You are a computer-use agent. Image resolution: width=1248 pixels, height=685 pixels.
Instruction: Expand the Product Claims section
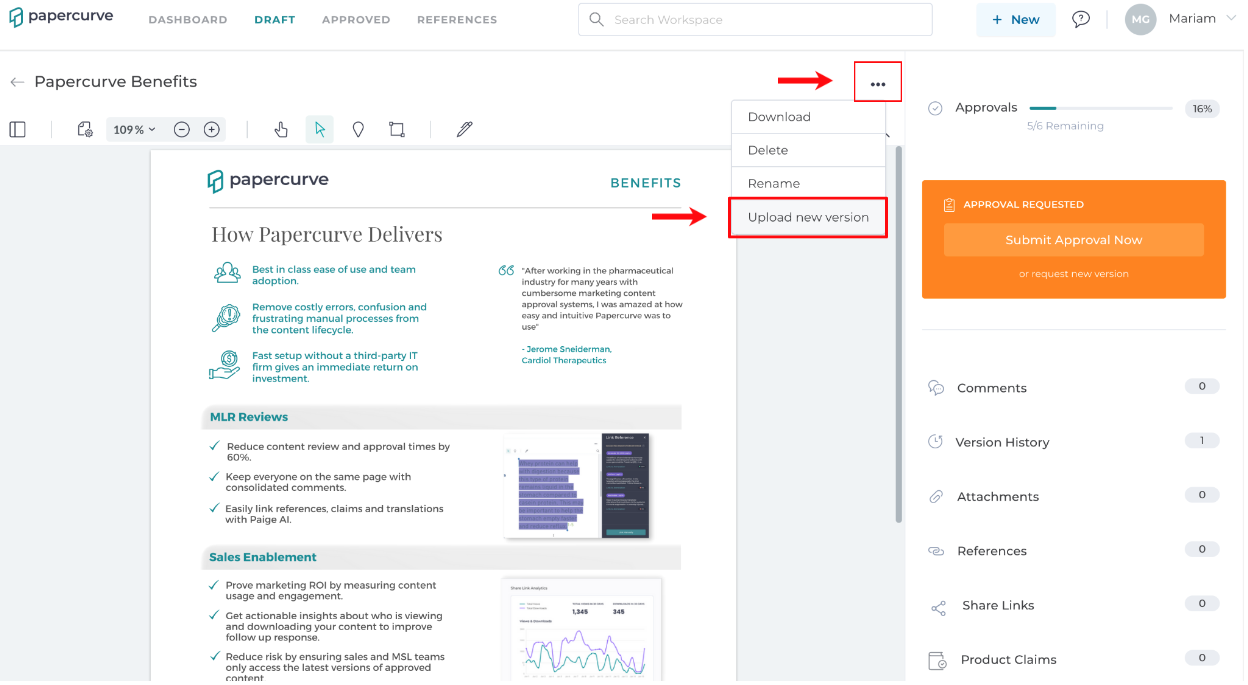coord(1074,659)
